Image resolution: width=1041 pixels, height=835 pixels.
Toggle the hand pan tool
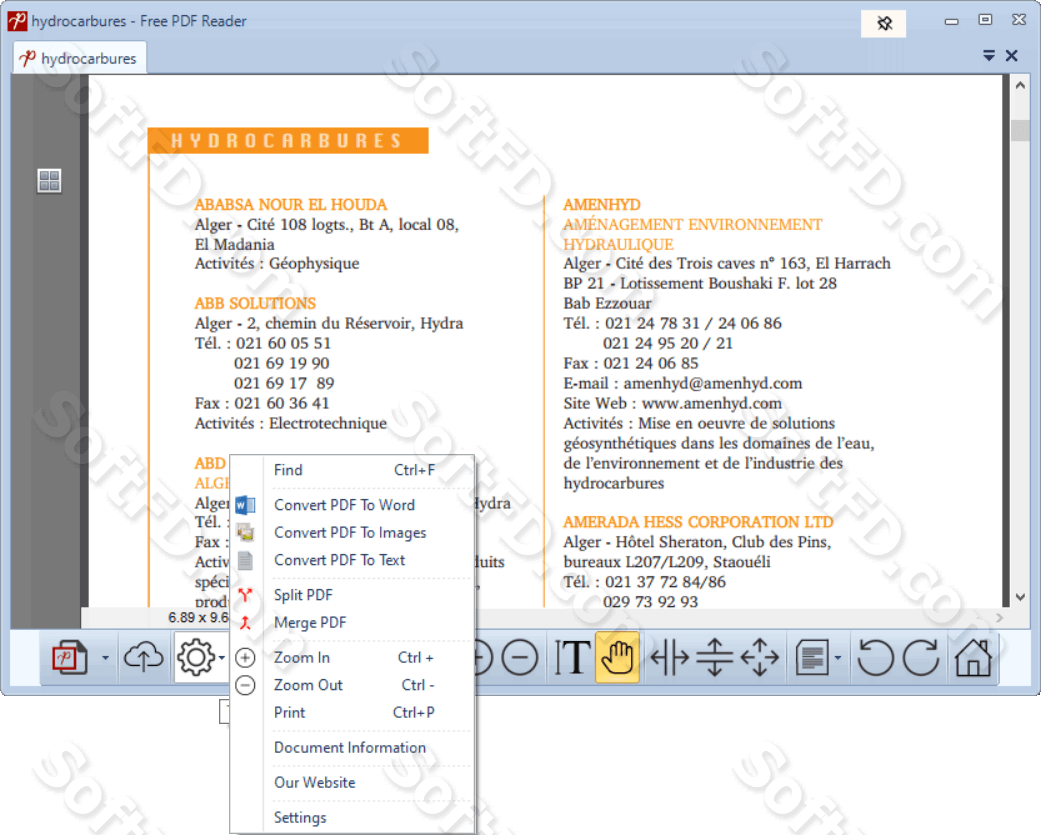click(x=617, y=658)
